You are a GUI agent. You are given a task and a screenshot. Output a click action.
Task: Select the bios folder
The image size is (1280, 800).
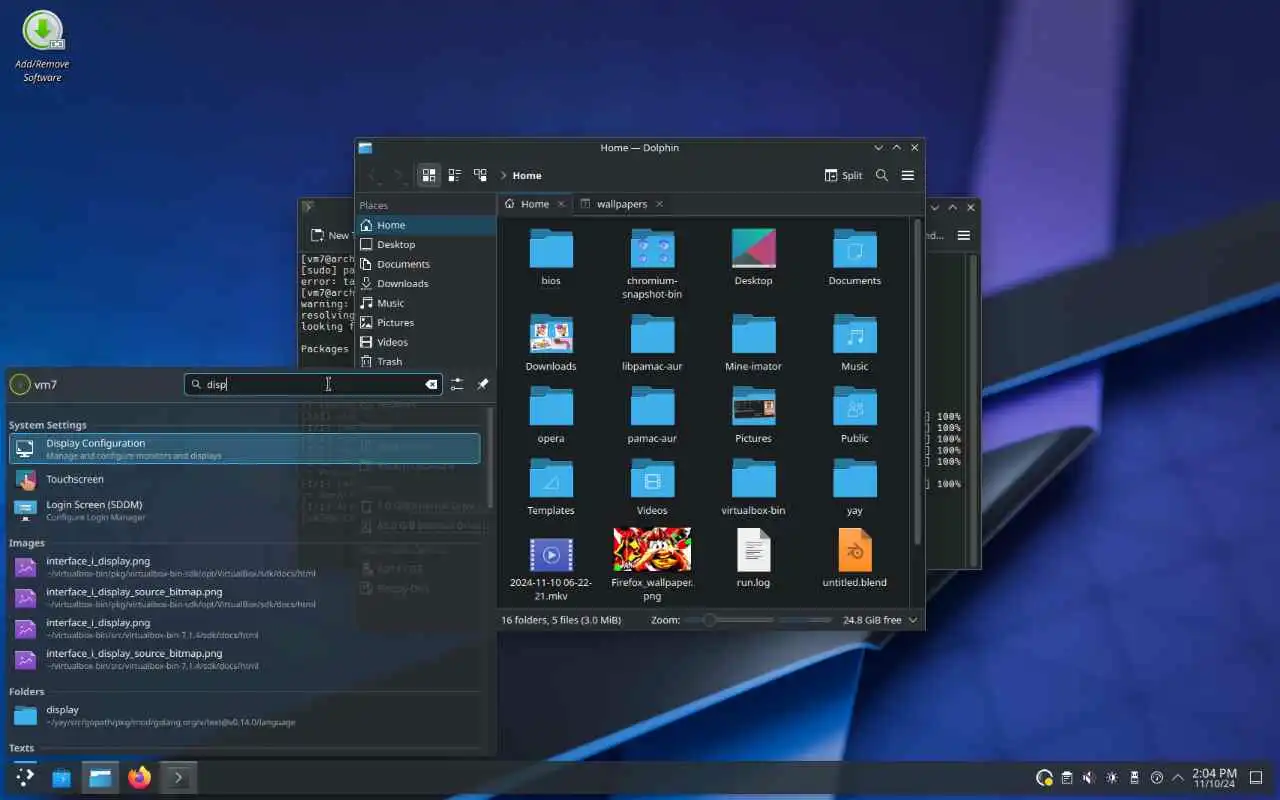pos(551,257)
